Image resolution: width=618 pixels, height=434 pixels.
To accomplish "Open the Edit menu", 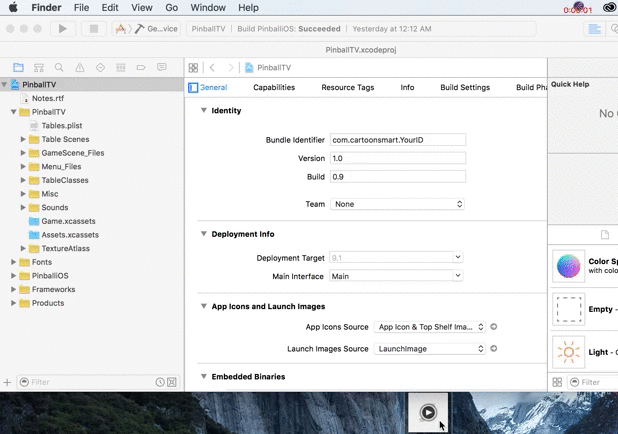I will coord(110,7).
